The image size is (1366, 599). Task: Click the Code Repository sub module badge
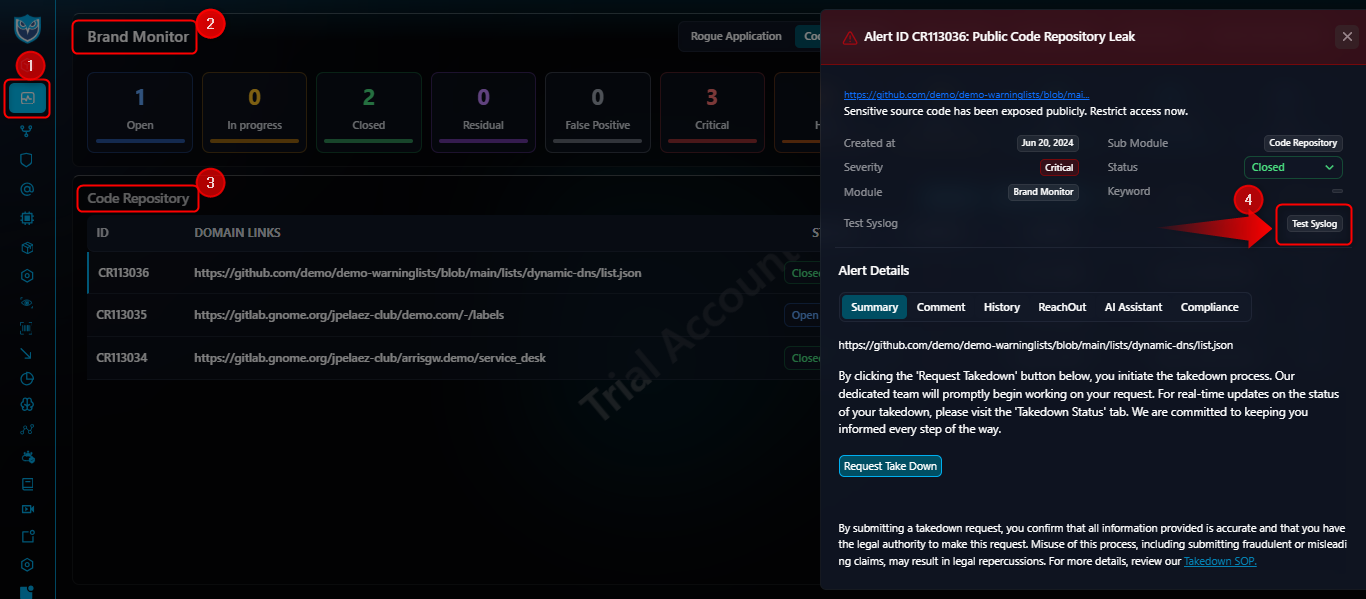[x=1303, y=143]
